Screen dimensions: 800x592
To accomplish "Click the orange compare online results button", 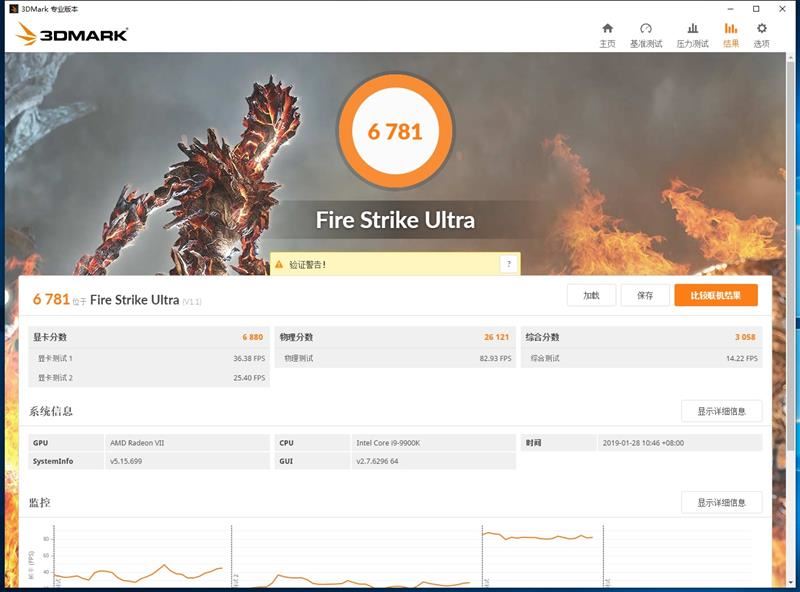I will pyautogui.click(x=716, y=295).
